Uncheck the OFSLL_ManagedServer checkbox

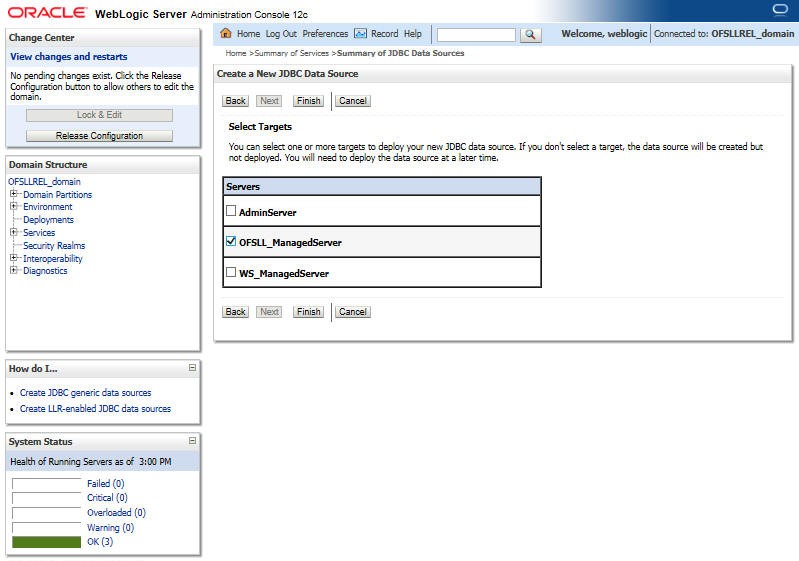click(231, 241)
